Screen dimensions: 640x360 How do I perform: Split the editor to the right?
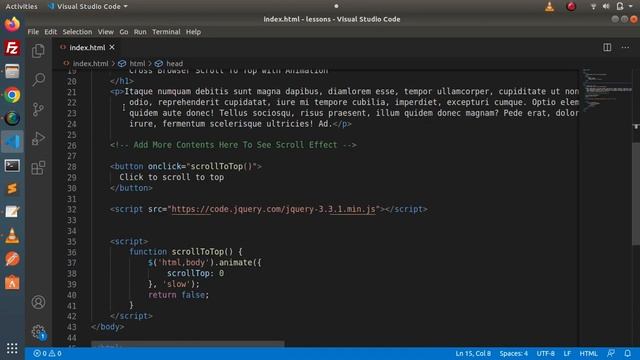point(607,47)
